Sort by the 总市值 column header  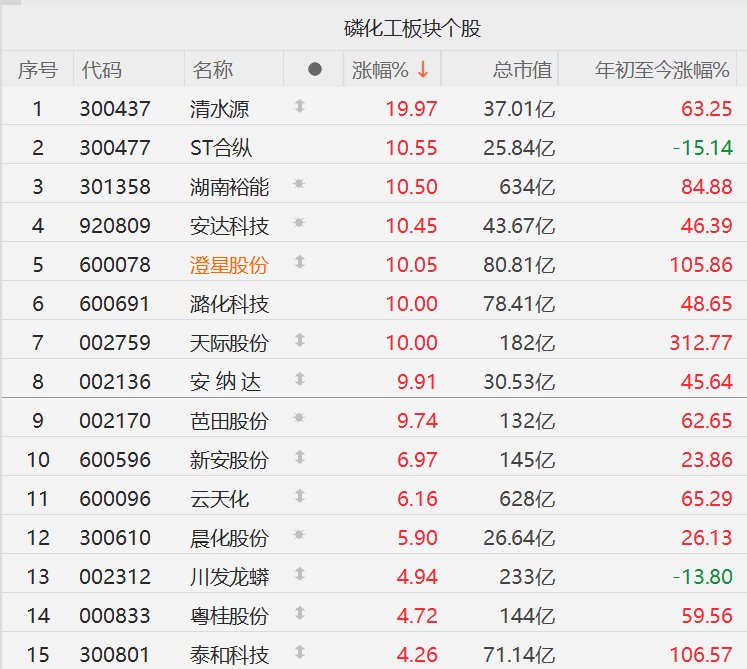click(x=522, y=70)
